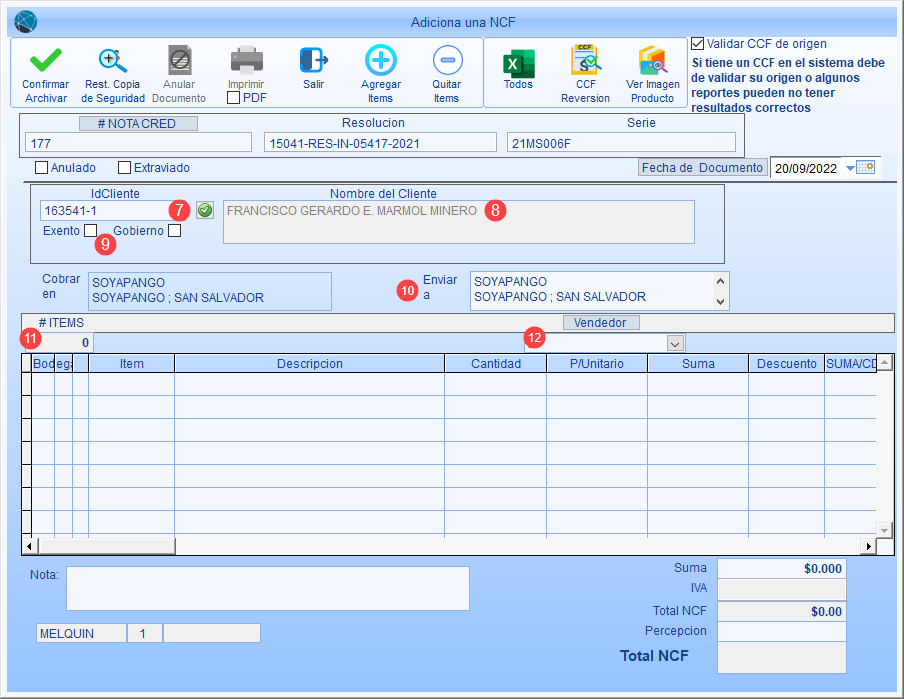This screenshot has width=904, height=699.
Task: Open the document date dropdown arrow
Action: point(850,168)
